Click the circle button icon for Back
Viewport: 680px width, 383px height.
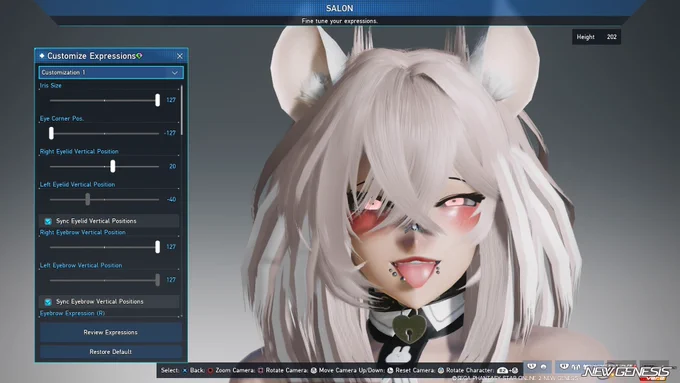[210, 370]
